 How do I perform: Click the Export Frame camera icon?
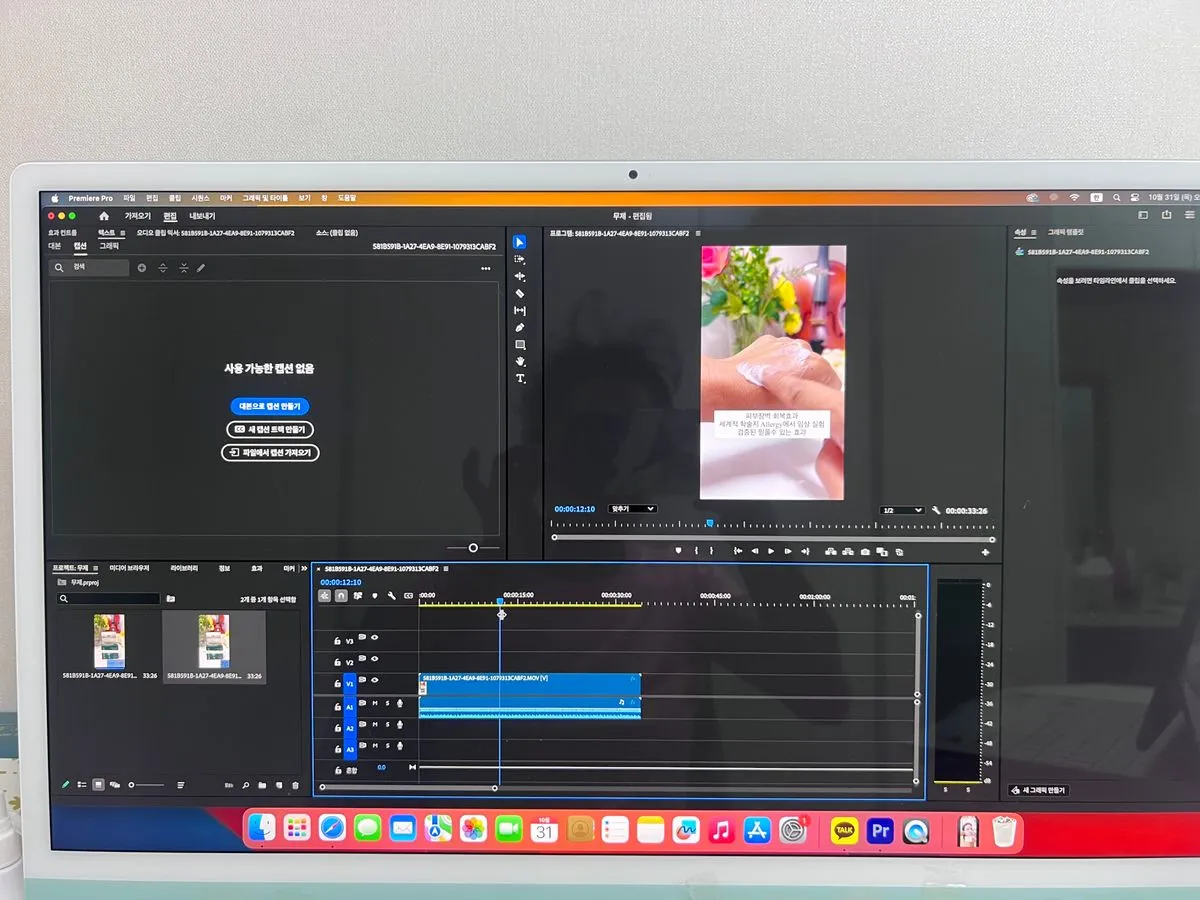click(x=864, y=552)
